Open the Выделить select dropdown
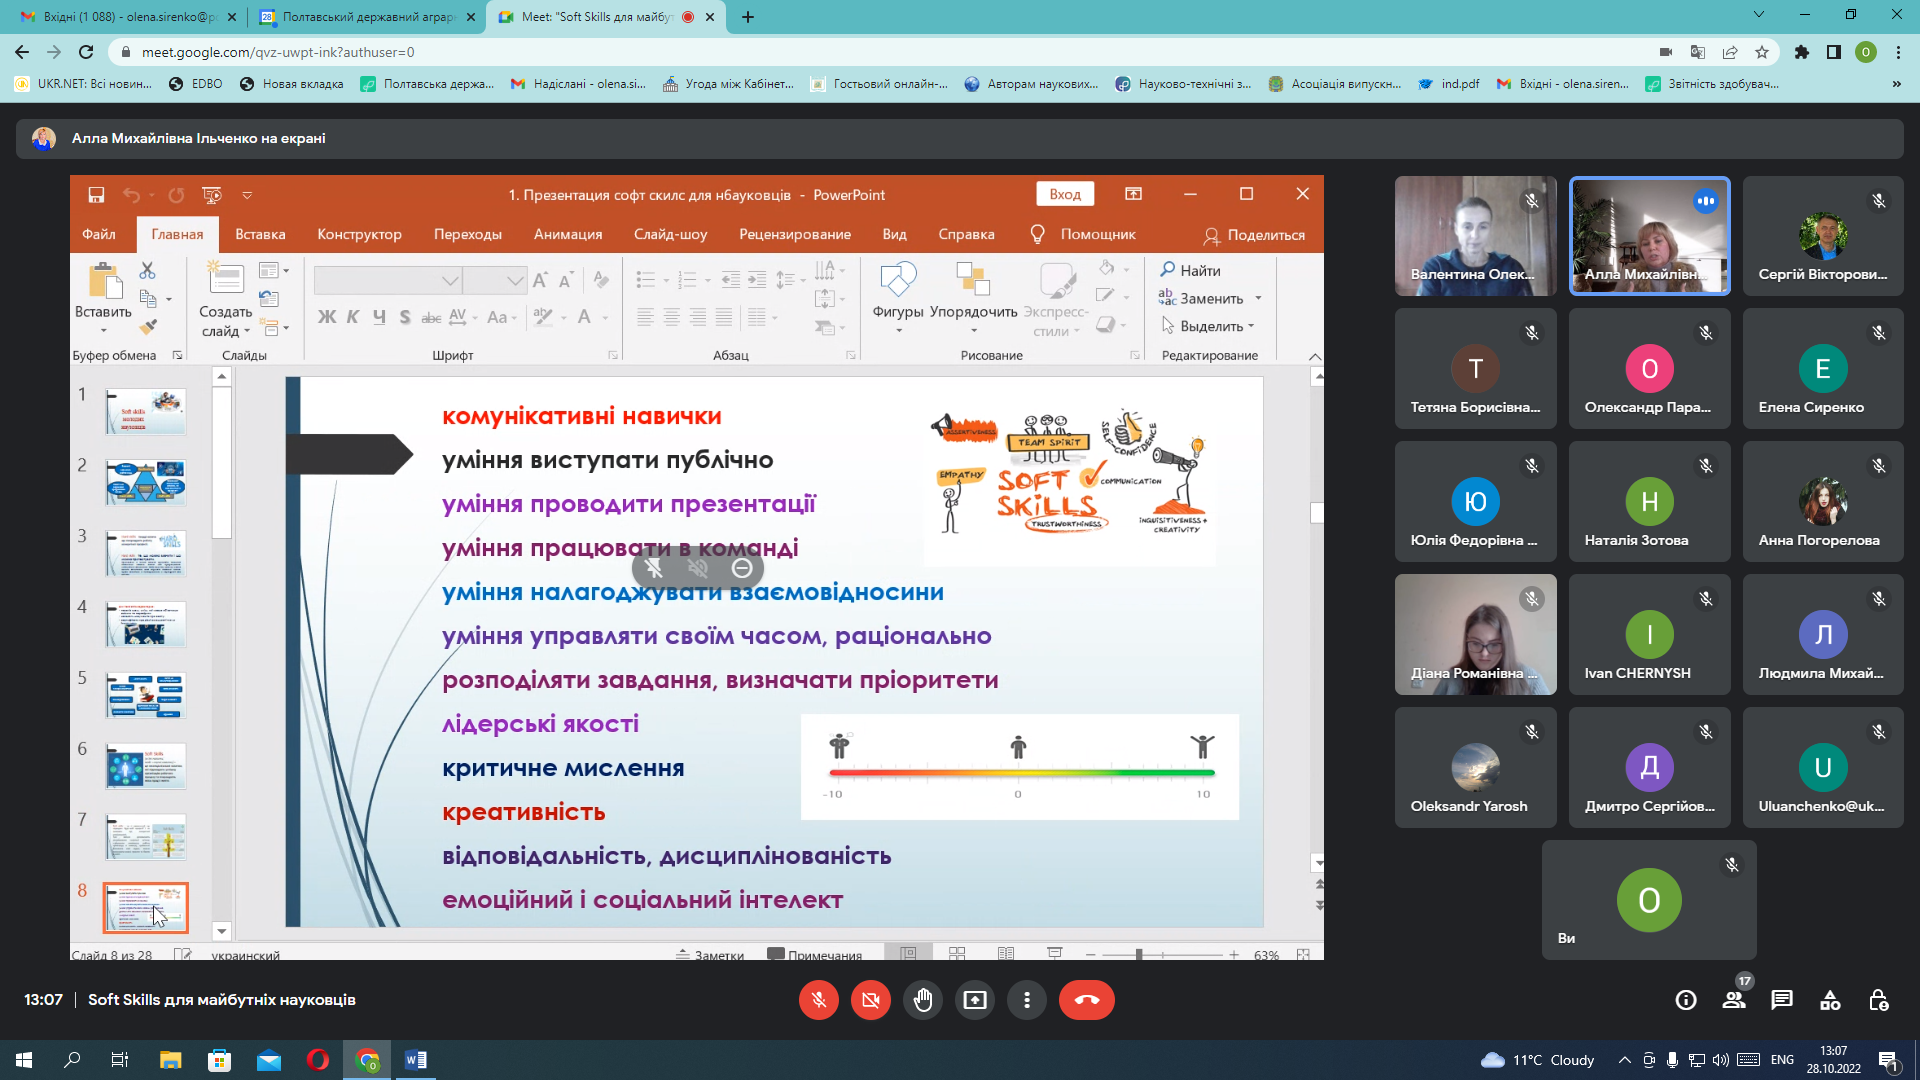The height and width of the screenshot is (1080, 1920). point(1207,326)
